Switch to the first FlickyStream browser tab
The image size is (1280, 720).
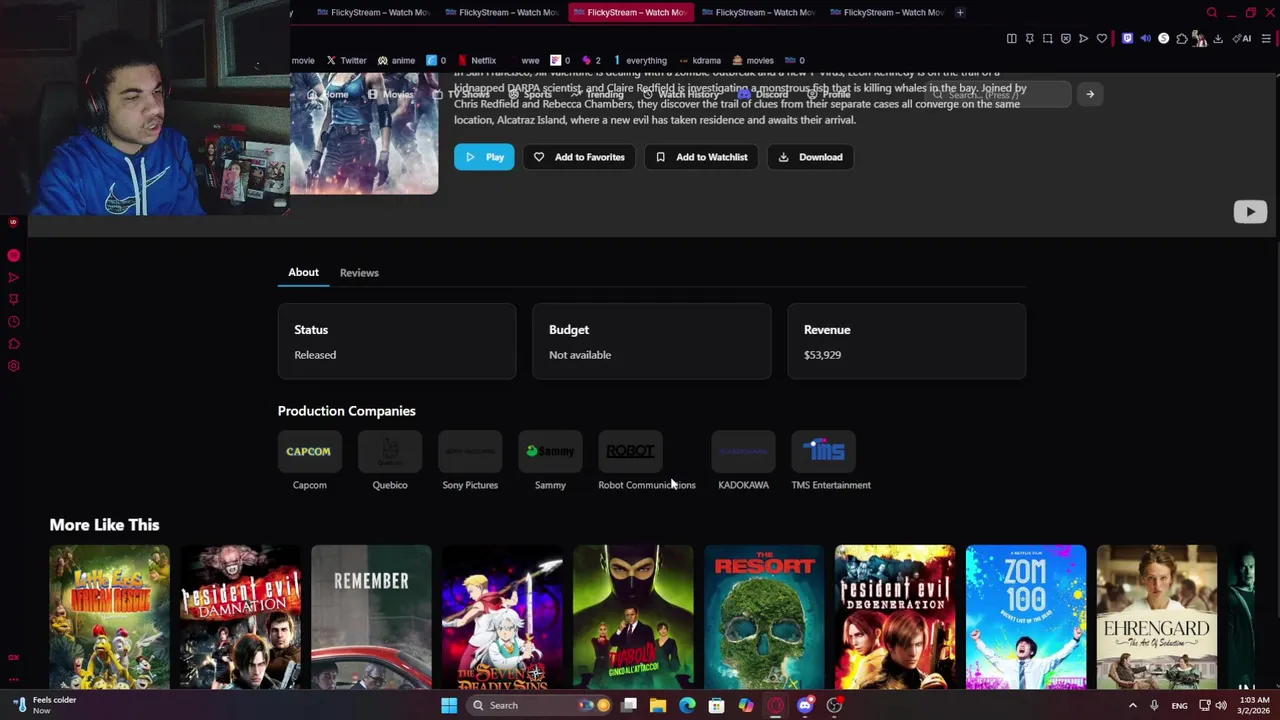(x=371, y=12)
